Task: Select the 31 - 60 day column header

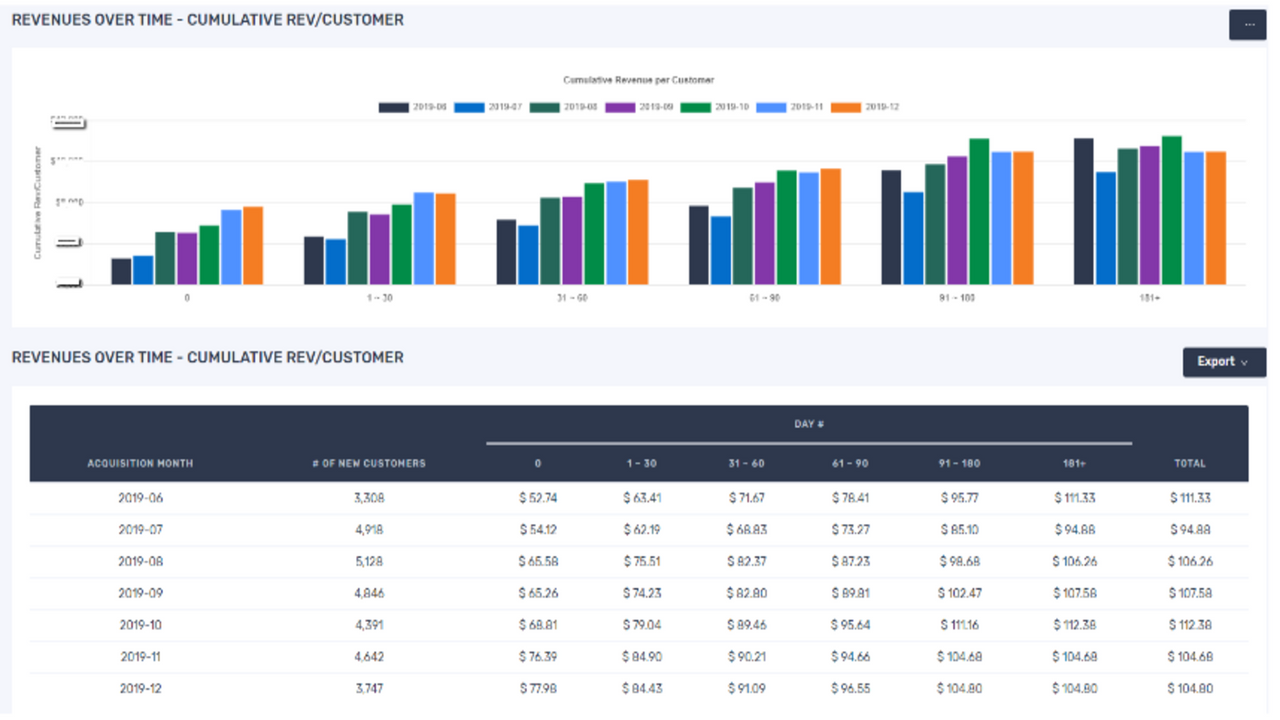Action: (x=746, y=464)
